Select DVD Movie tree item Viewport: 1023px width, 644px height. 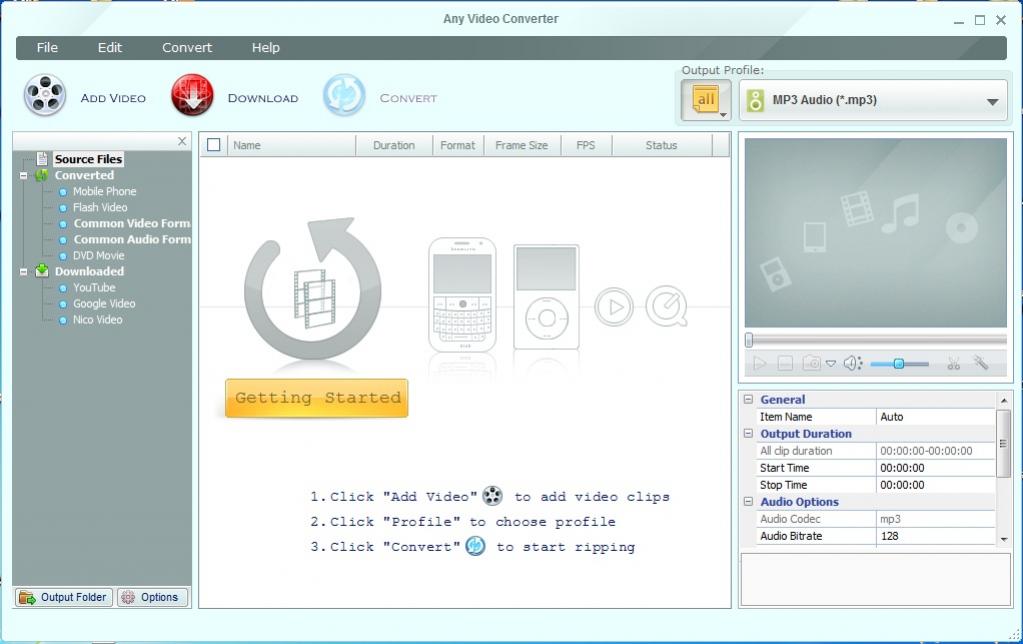98,256
